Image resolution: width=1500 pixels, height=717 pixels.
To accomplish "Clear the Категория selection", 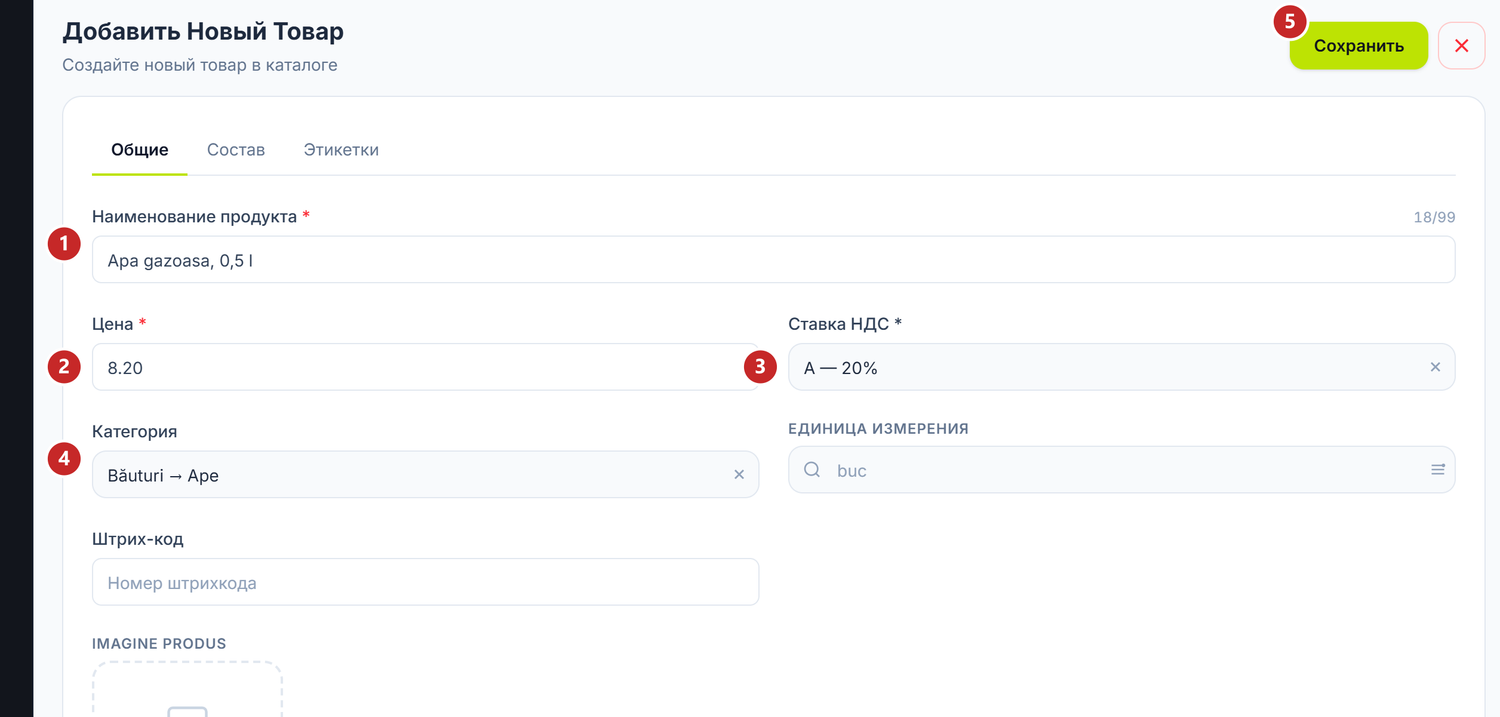I will point(739,475).
